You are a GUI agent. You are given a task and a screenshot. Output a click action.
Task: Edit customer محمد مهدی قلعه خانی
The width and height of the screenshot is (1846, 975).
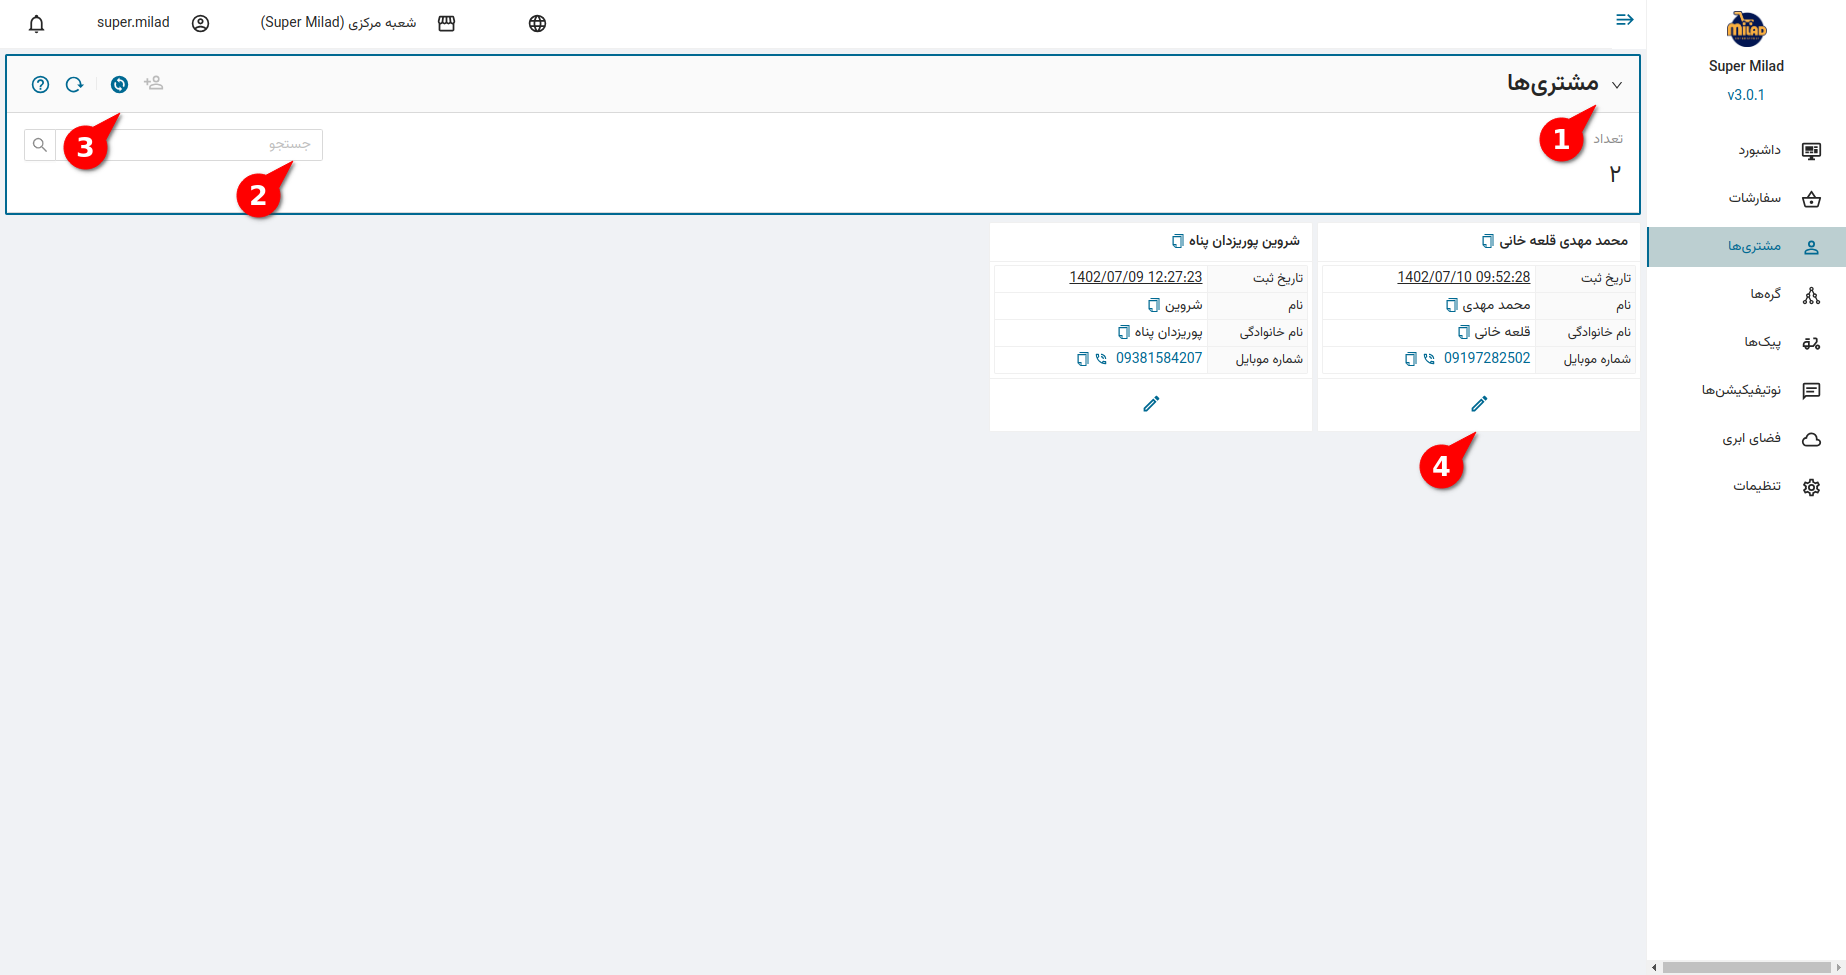(x=1479, y=404)
